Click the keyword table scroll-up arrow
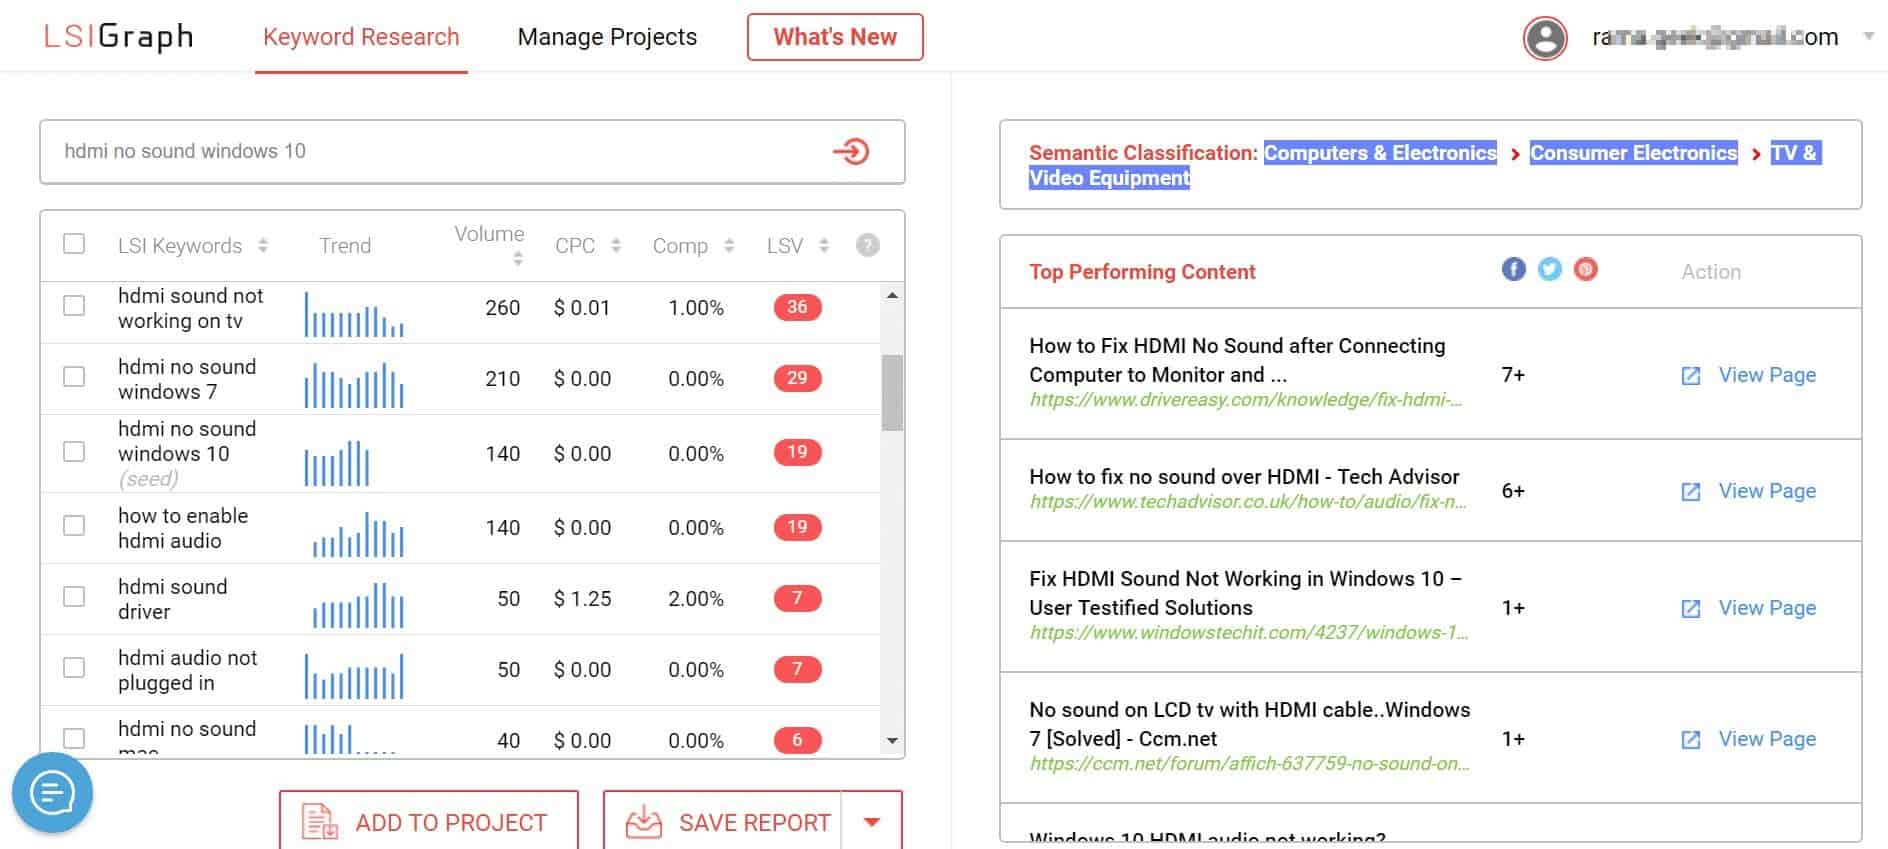Viewport: 1888px width, 849px height. [892, 295]
